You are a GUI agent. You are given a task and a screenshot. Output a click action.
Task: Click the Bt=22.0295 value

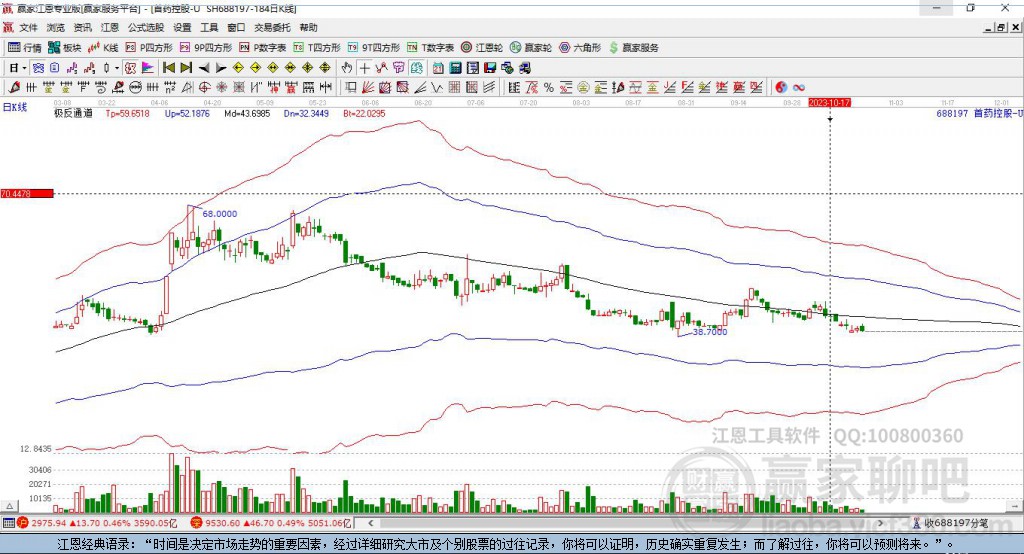(x=364, y=113)
